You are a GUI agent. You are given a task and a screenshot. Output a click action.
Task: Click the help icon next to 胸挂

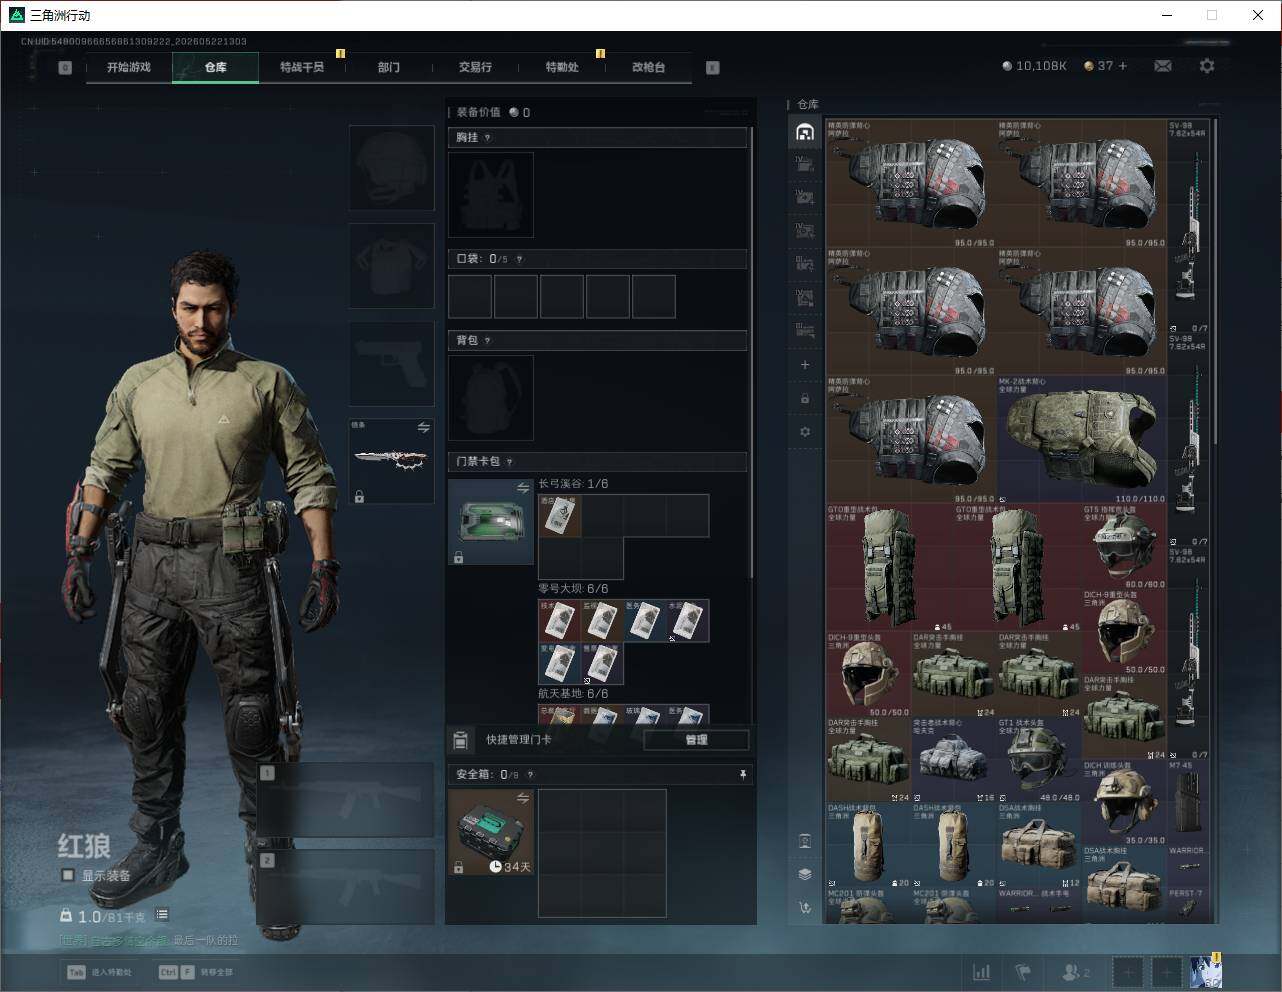point(488,138)
